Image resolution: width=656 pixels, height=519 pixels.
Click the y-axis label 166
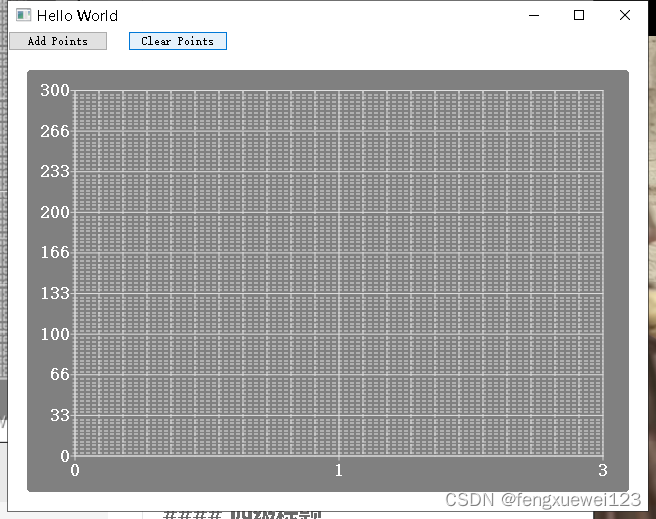click(55, 252)
